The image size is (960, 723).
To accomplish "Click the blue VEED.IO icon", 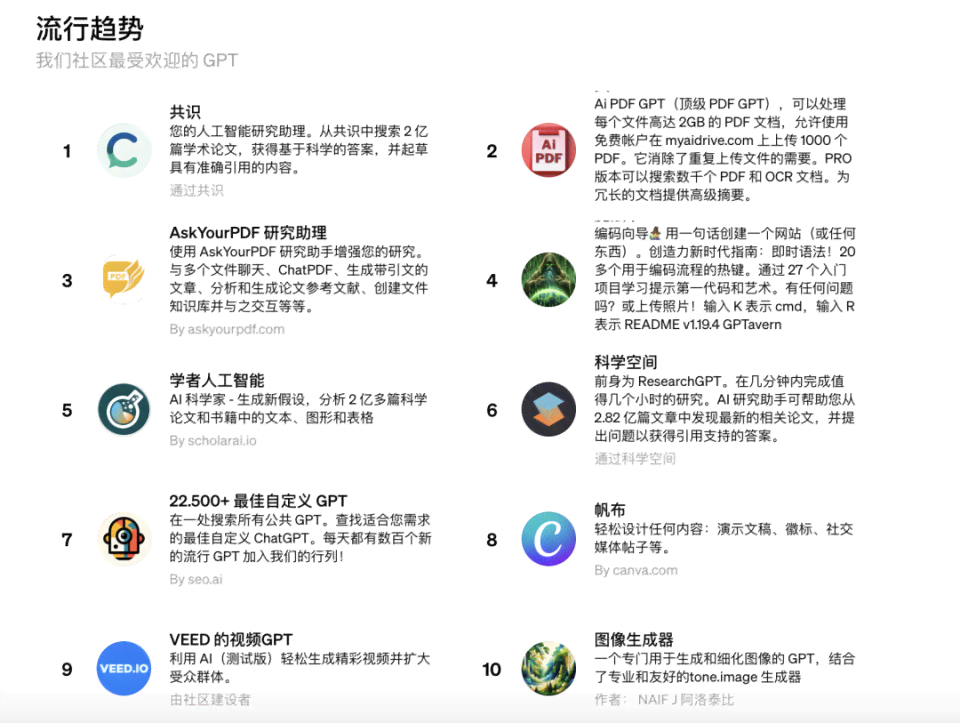I will (x=124, y=669).
